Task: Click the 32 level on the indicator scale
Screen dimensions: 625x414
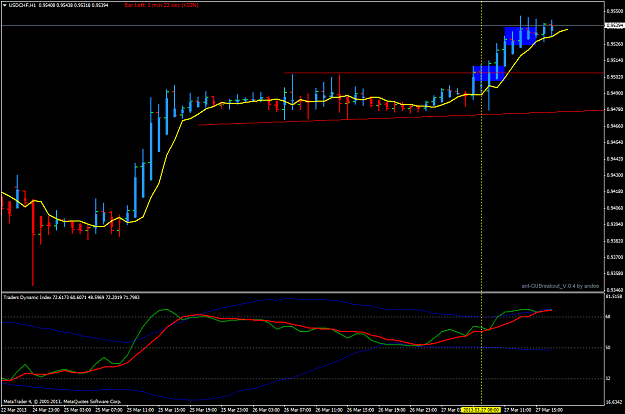Action: 608,378
